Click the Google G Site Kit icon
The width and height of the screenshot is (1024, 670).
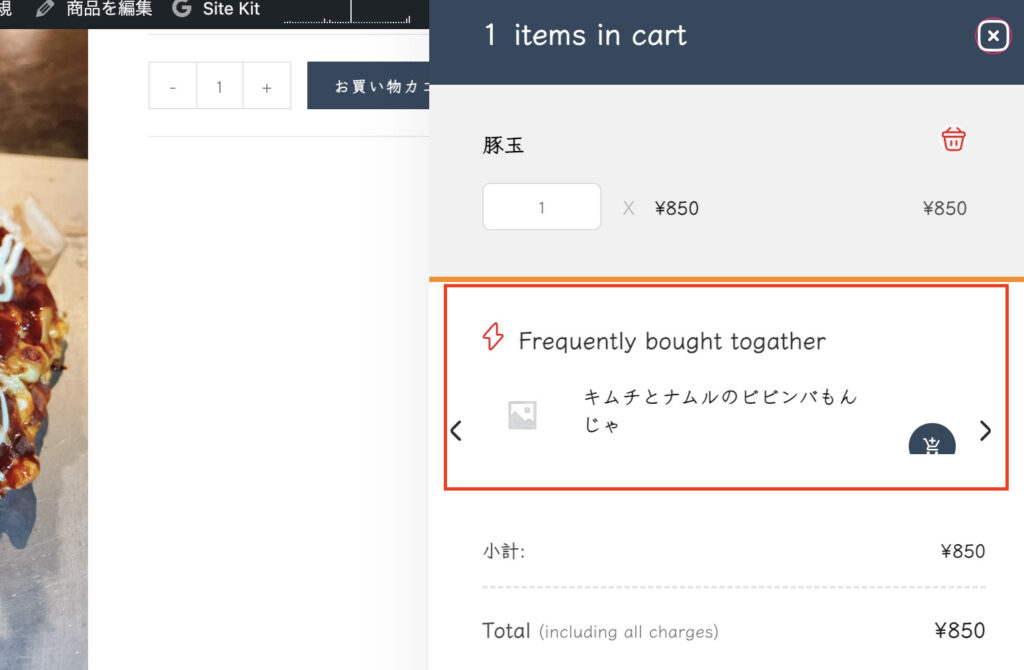point(181,9)
